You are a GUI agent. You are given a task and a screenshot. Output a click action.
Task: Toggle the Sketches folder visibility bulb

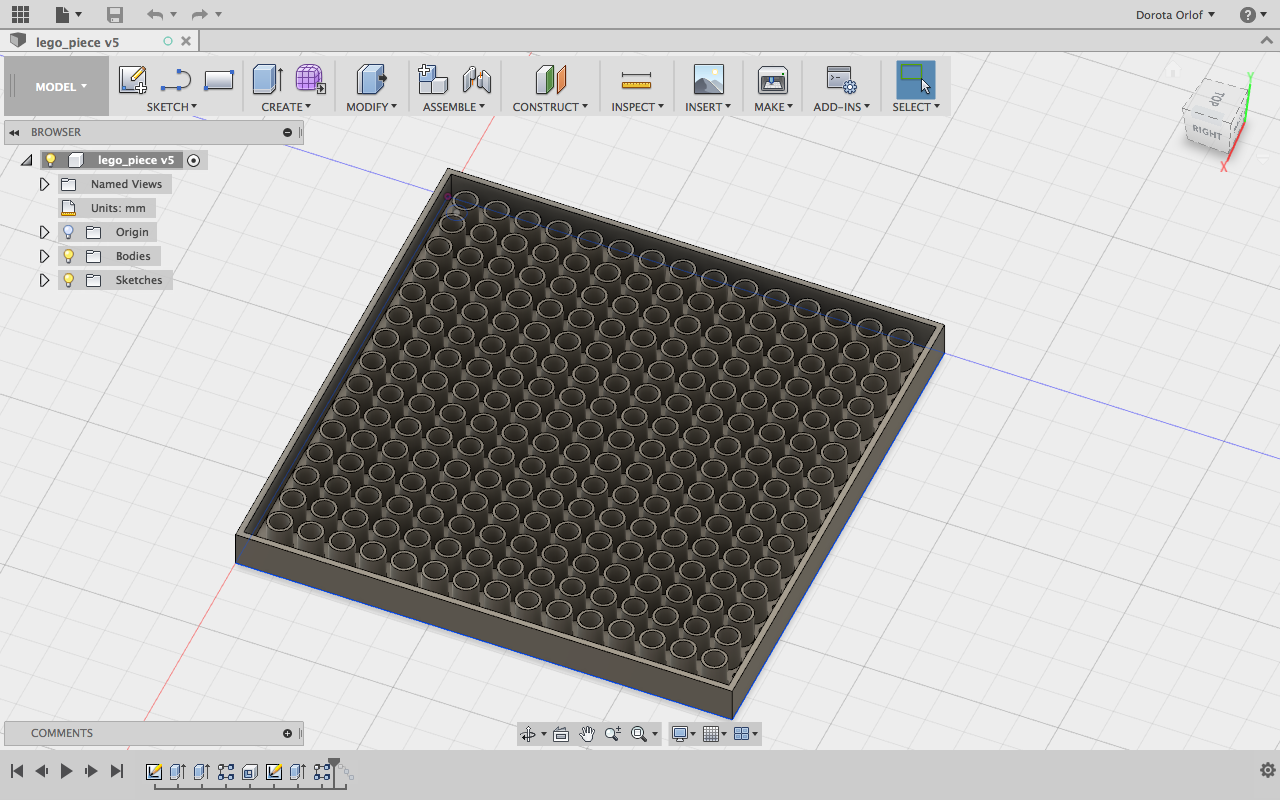[67, 279]
